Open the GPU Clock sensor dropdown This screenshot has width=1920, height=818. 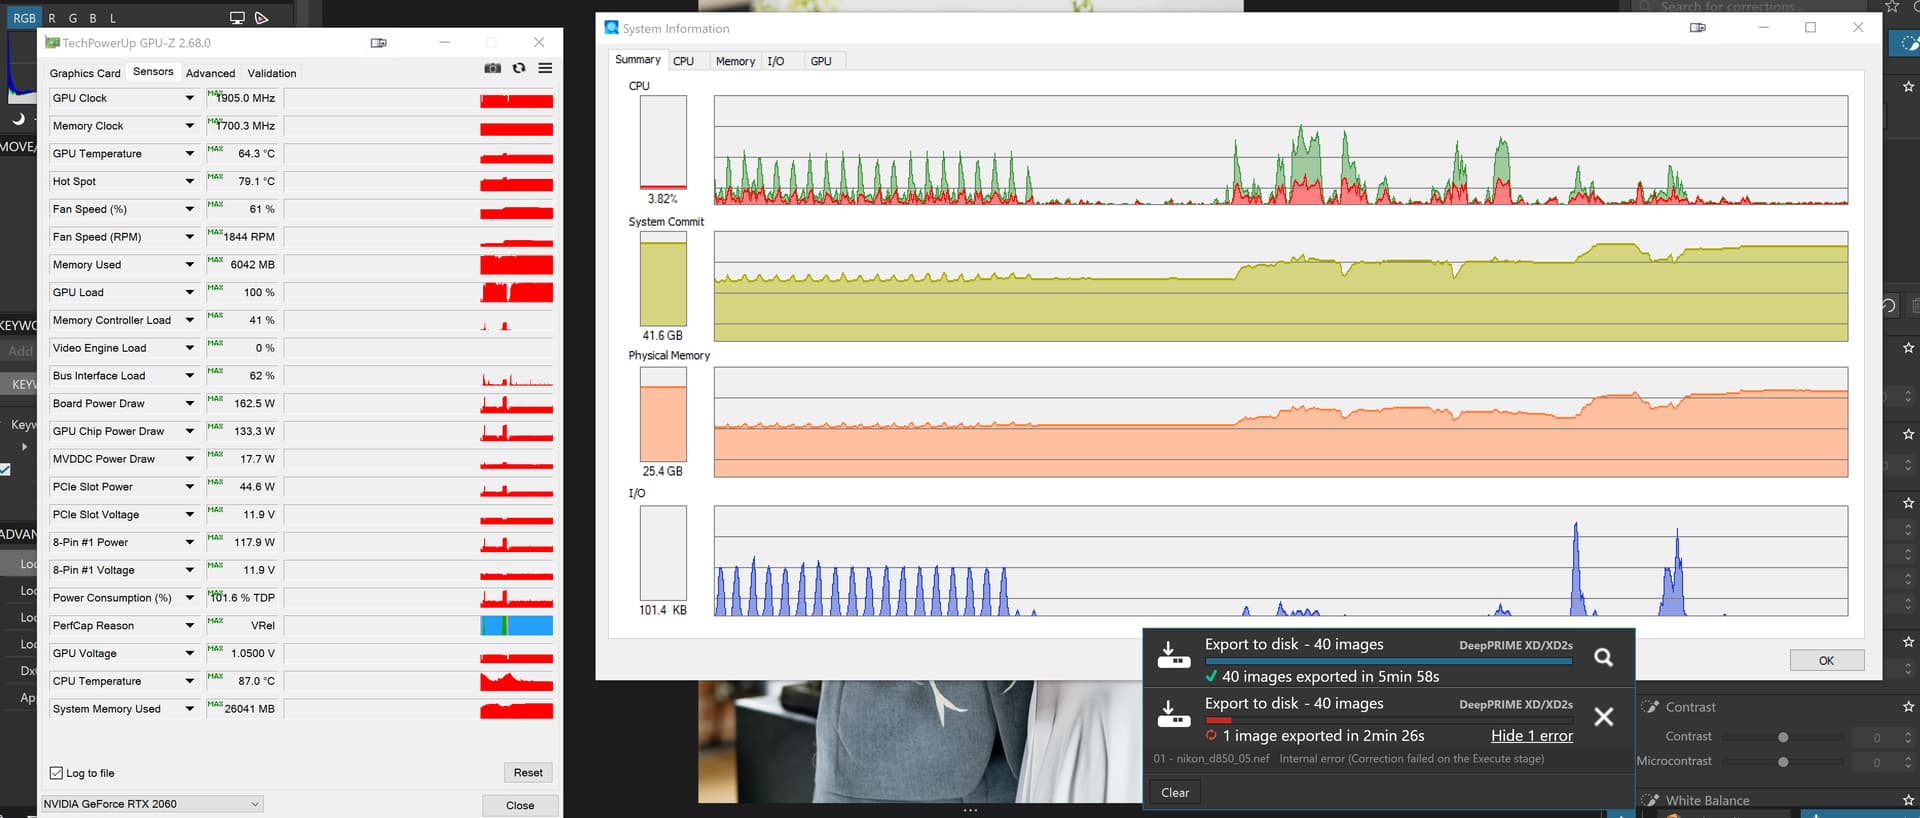click(189, 98)
